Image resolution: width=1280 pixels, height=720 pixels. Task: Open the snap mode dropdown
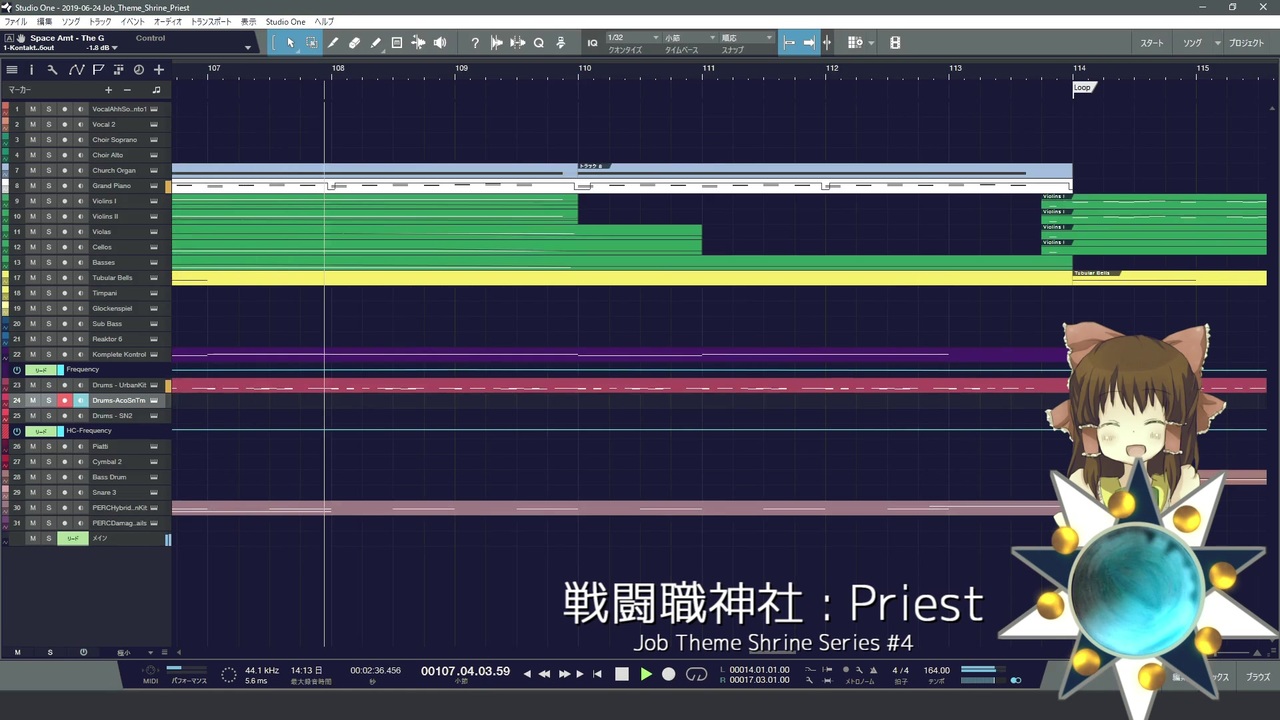[x=746, y=38]
